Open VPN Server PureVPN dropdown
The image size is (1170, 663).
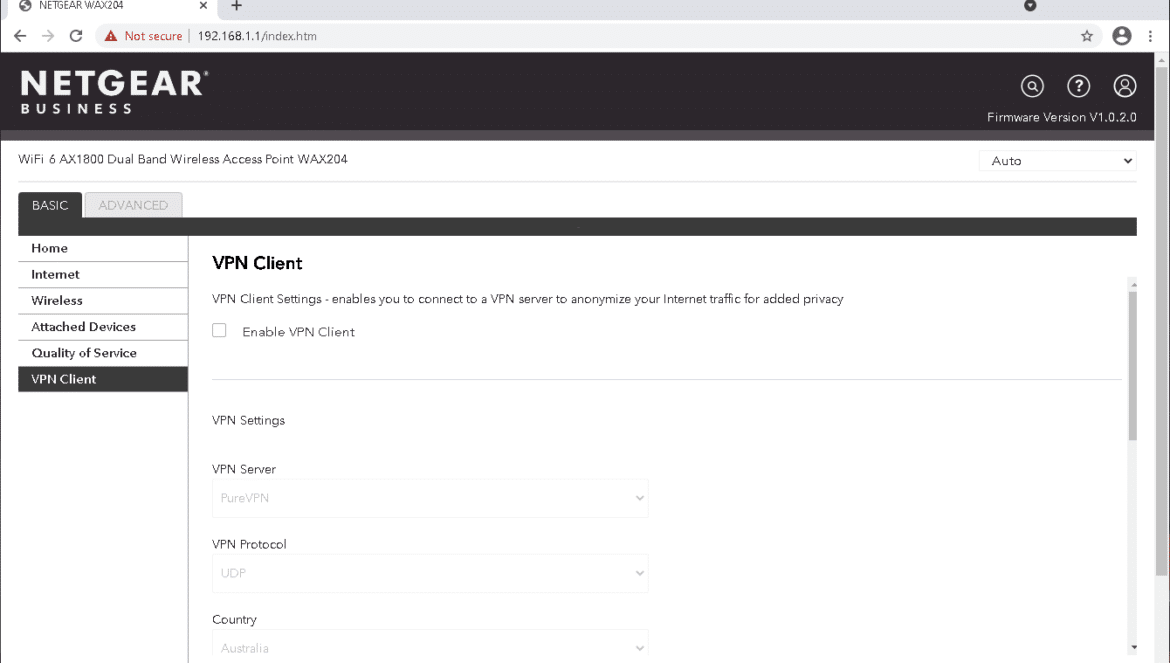click(x=430, y=498)
